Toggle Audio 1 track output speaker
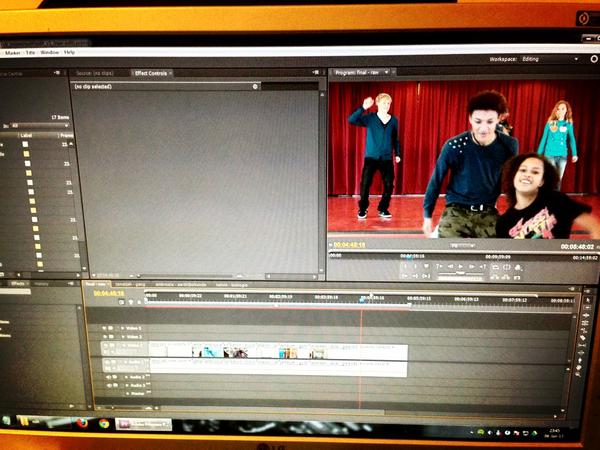Screen dimensions: 600x450 (x=107, y=362)
